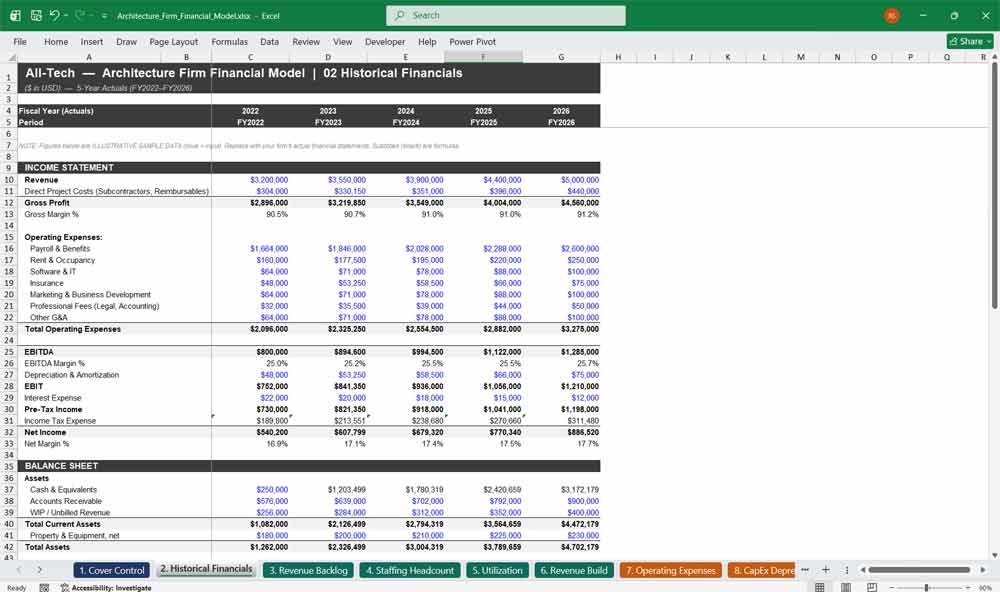Viewport: 1000px width, 592px height.
Task: Open the View ribbon tab
Action: [x=342, y=41]
